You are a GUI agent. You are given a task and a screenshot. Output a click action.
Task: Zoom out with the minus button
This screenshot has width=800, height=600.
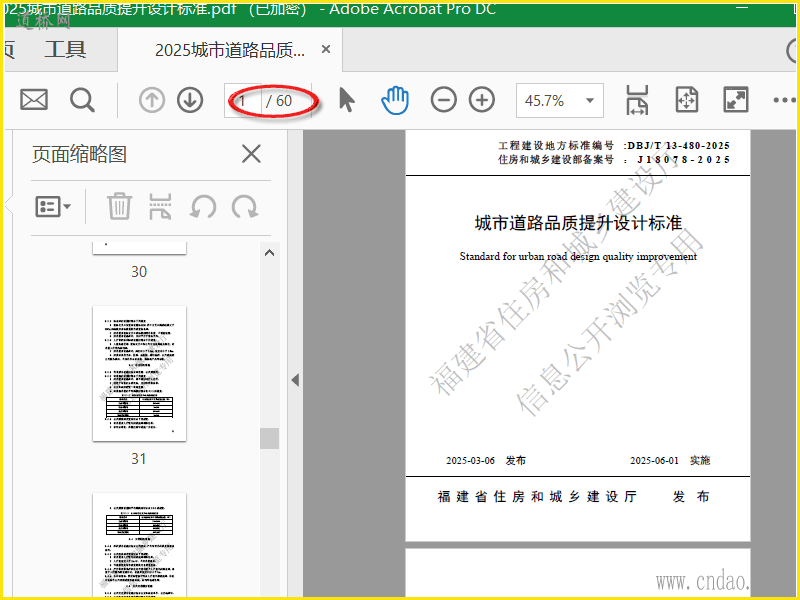[443, 99]
